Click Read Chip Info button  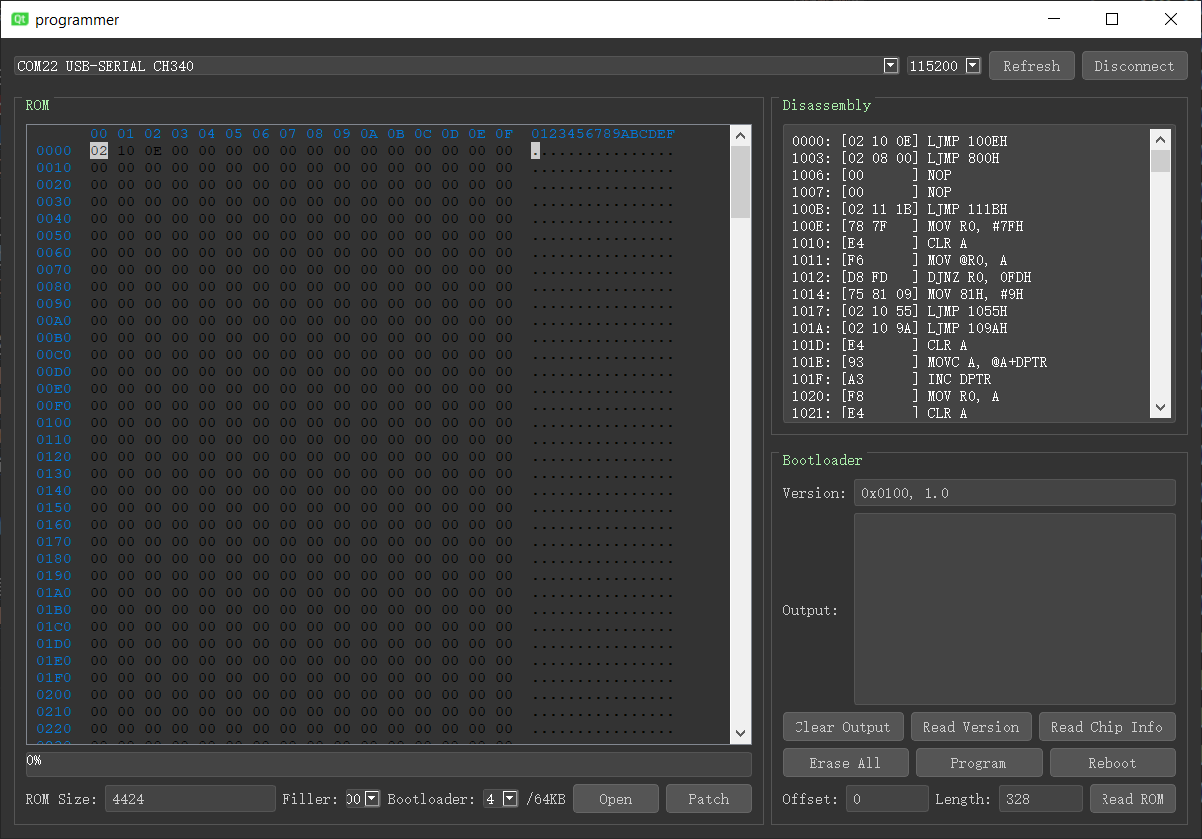[x=1107, y=727]
